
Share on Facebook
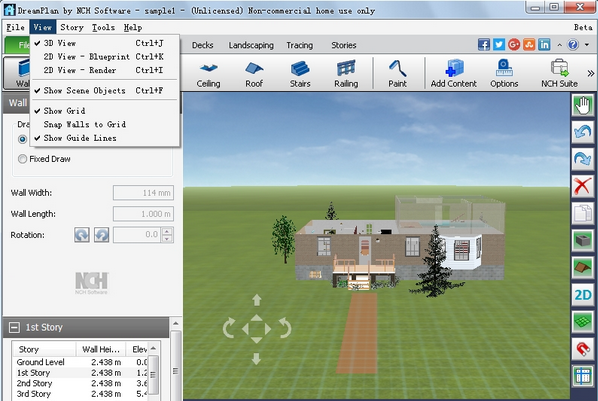point(484,45)
